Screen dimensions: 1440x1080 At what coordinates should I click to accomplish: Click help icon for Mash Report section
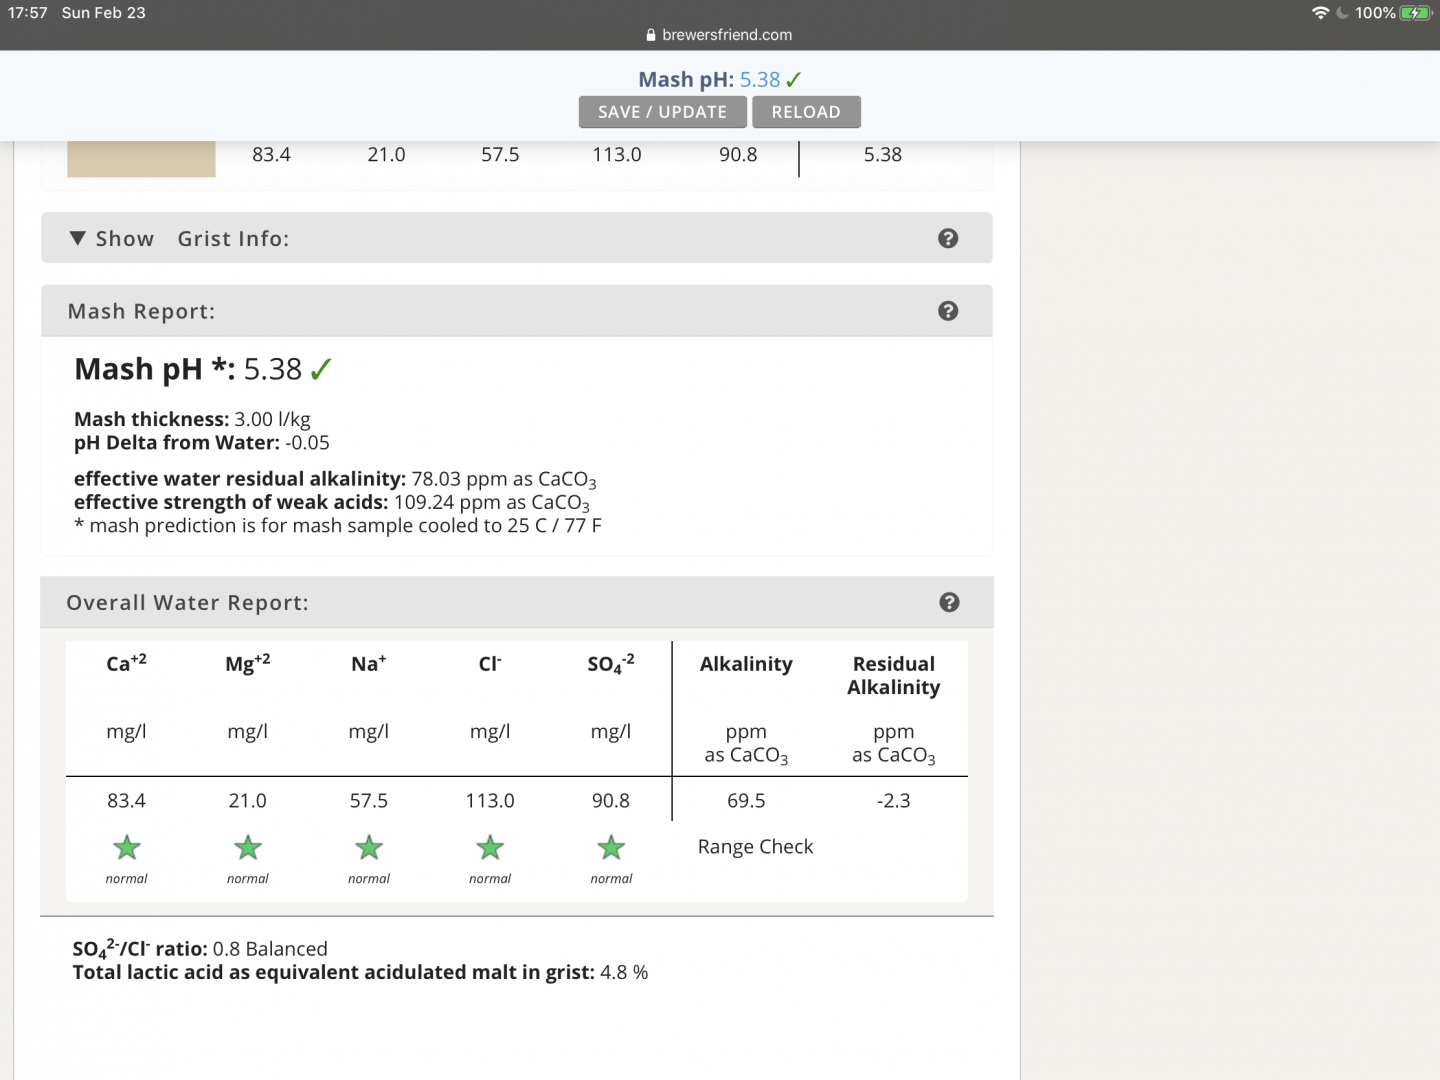[948, 311]
